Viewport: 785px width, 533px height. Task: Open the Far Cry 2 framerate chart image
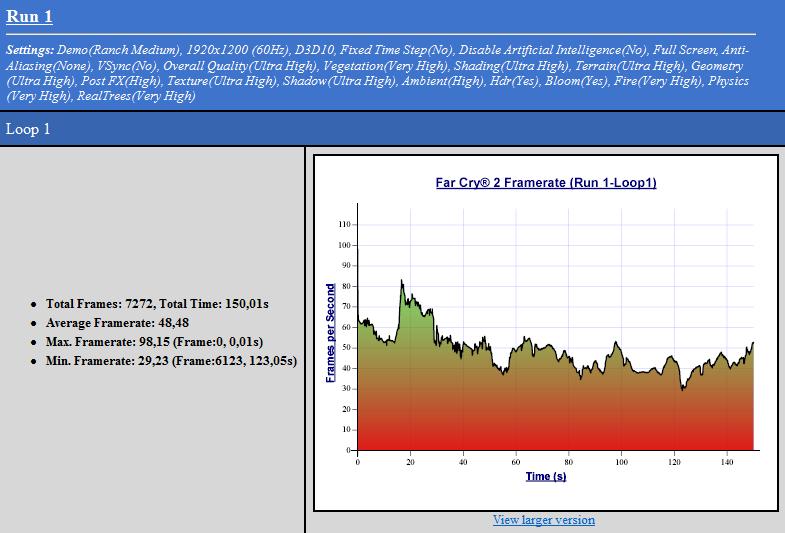click(x=546, y=333)
